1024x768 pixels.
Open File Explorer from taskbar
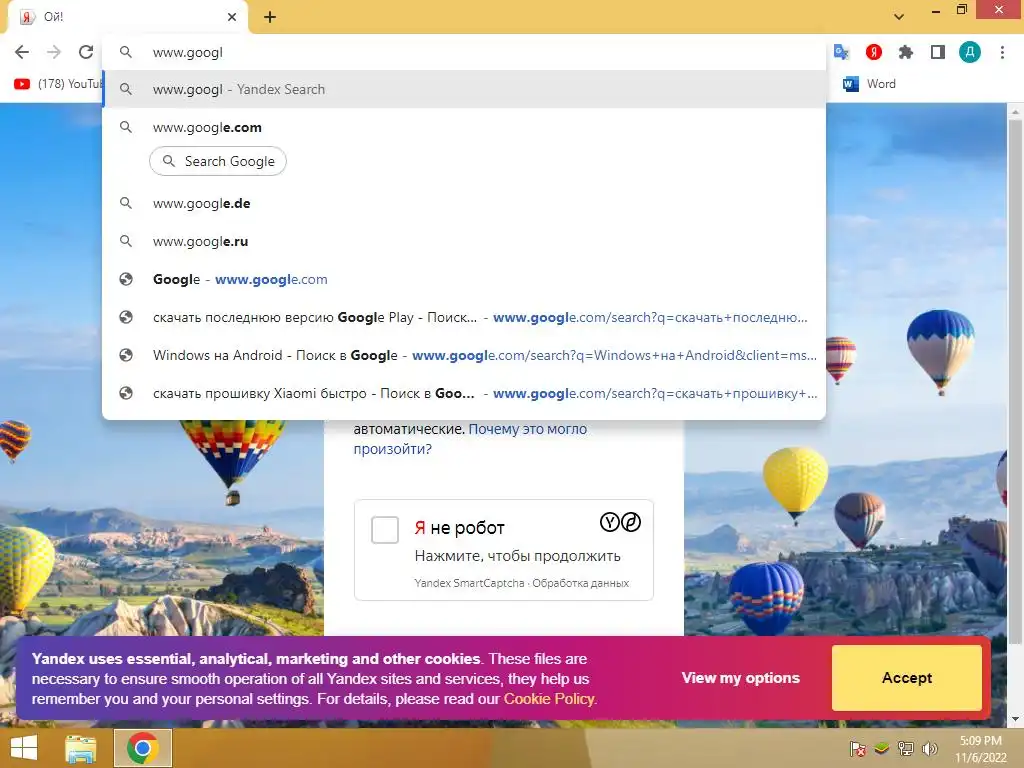click(80, 748)
